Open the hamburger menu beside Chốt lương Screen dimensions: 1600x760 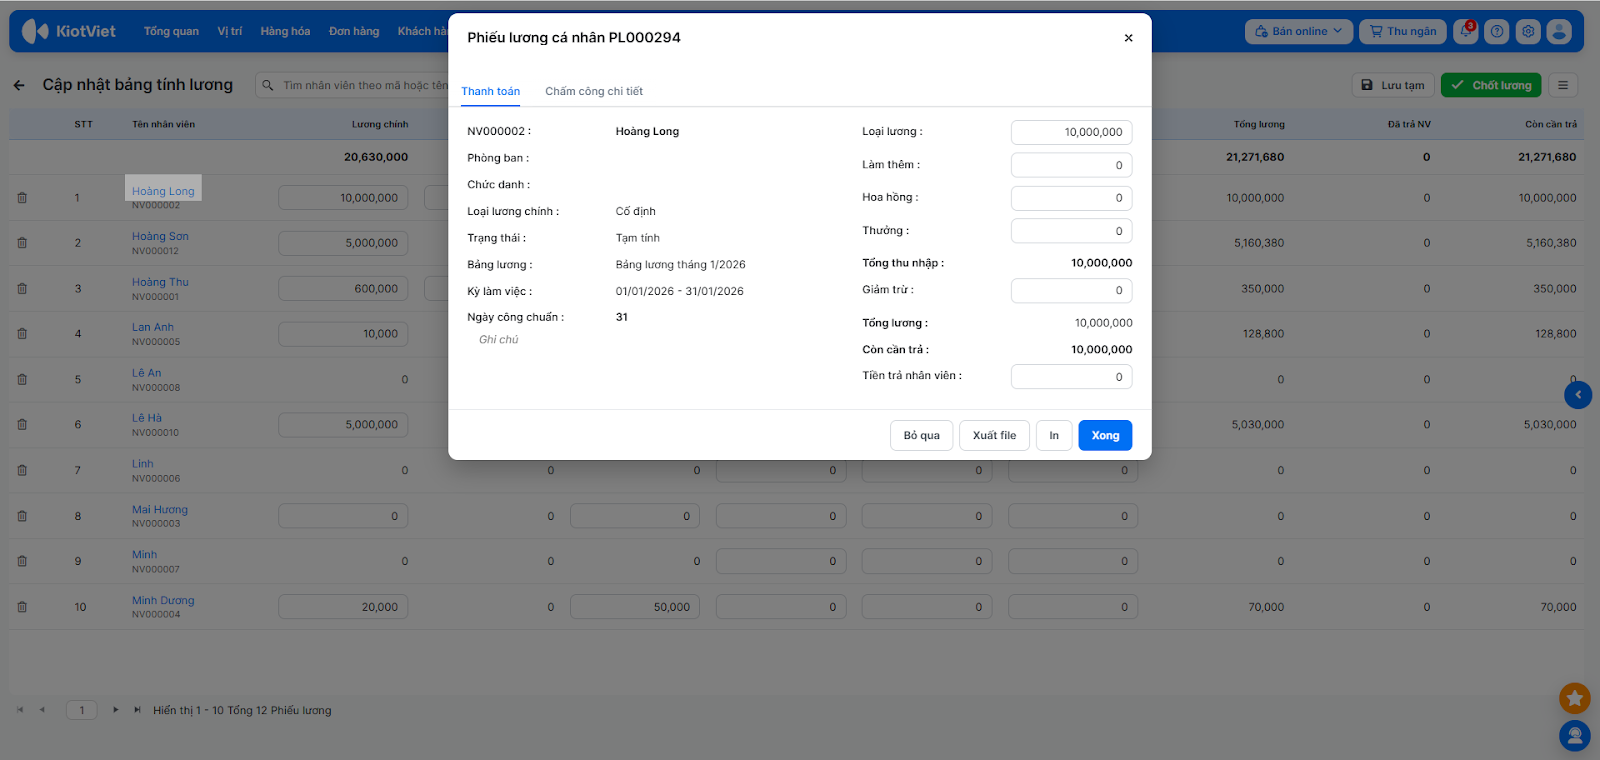click(1563, 85)
